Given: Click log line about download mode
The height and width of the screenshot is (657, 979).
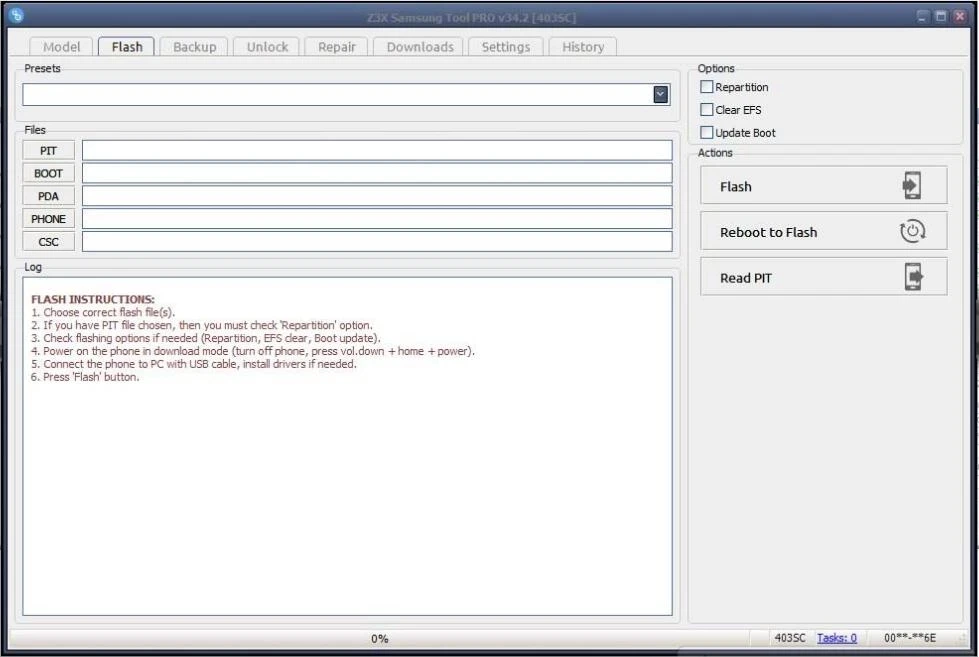Looking at the screenshot, I should (253, 351).
